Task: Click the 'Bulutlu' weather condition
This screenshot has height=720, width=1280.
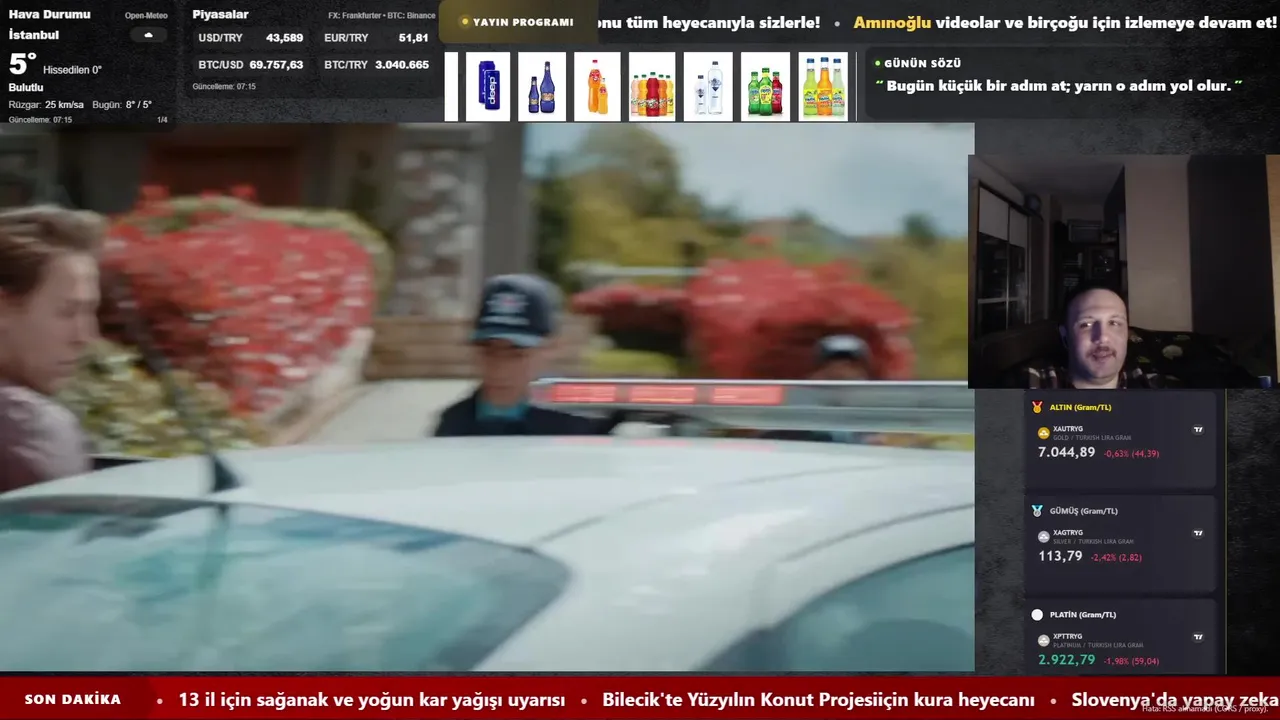Action: [26, 88]
